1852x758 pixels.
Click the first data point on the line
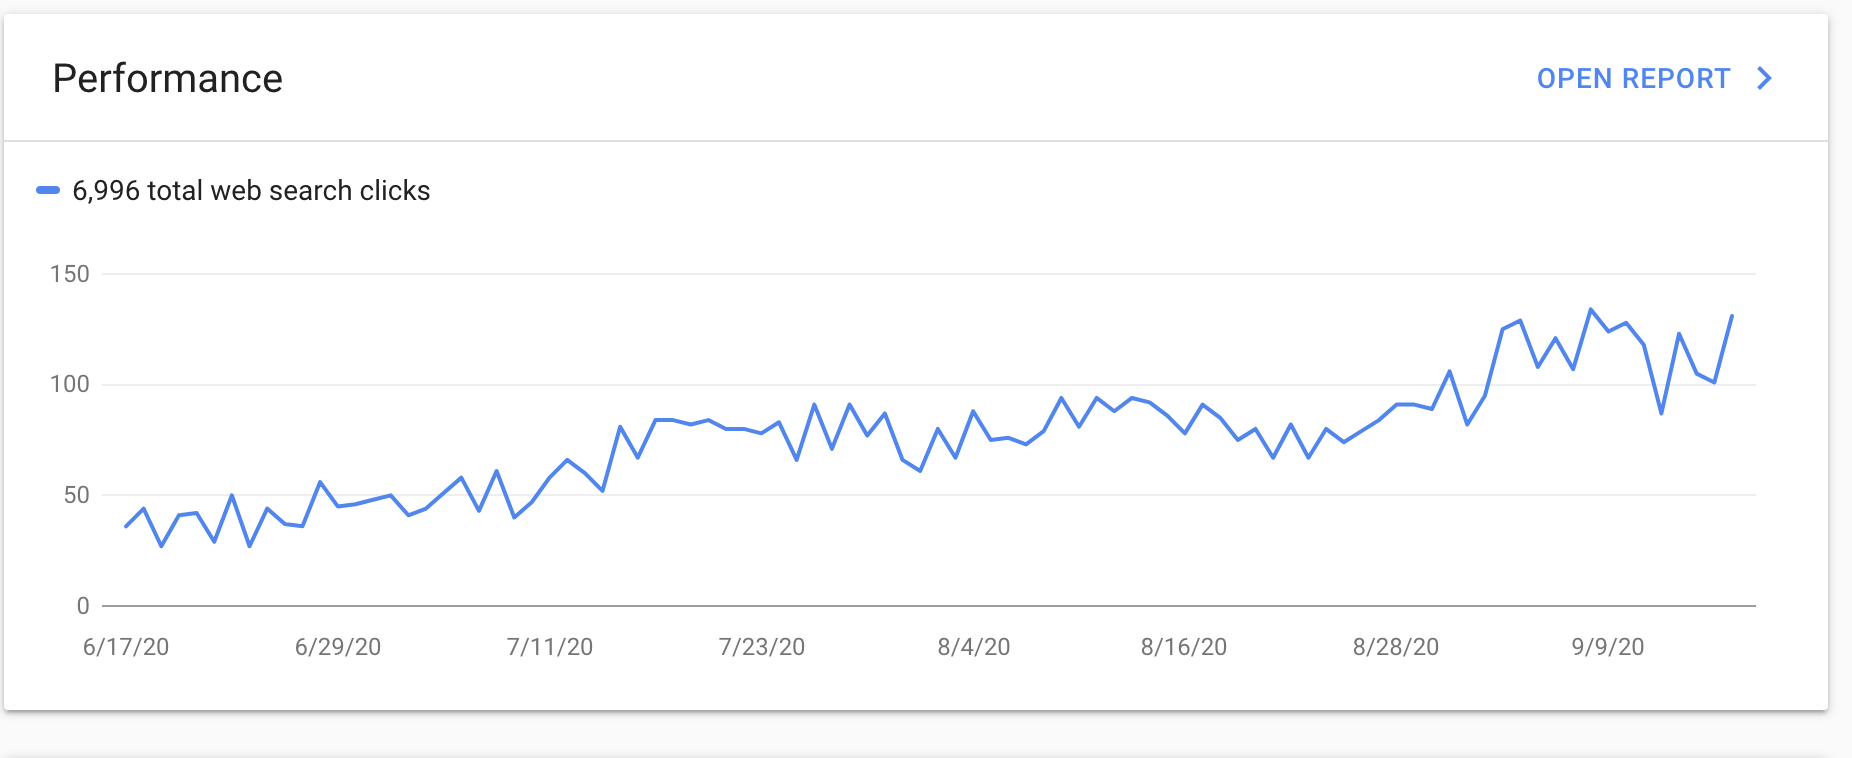point(126,526)
